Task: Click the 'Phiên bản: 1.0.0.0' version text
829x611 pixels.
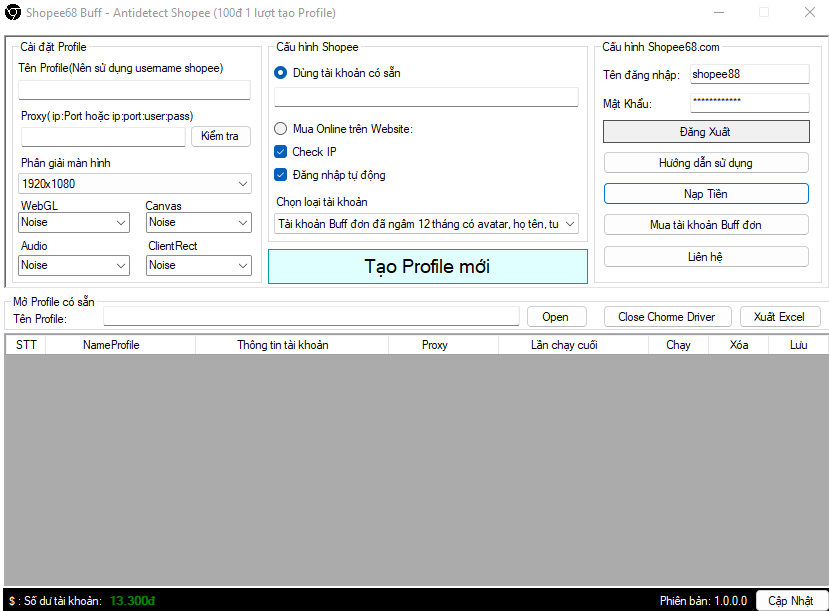Action: click(x=703, y=601)
